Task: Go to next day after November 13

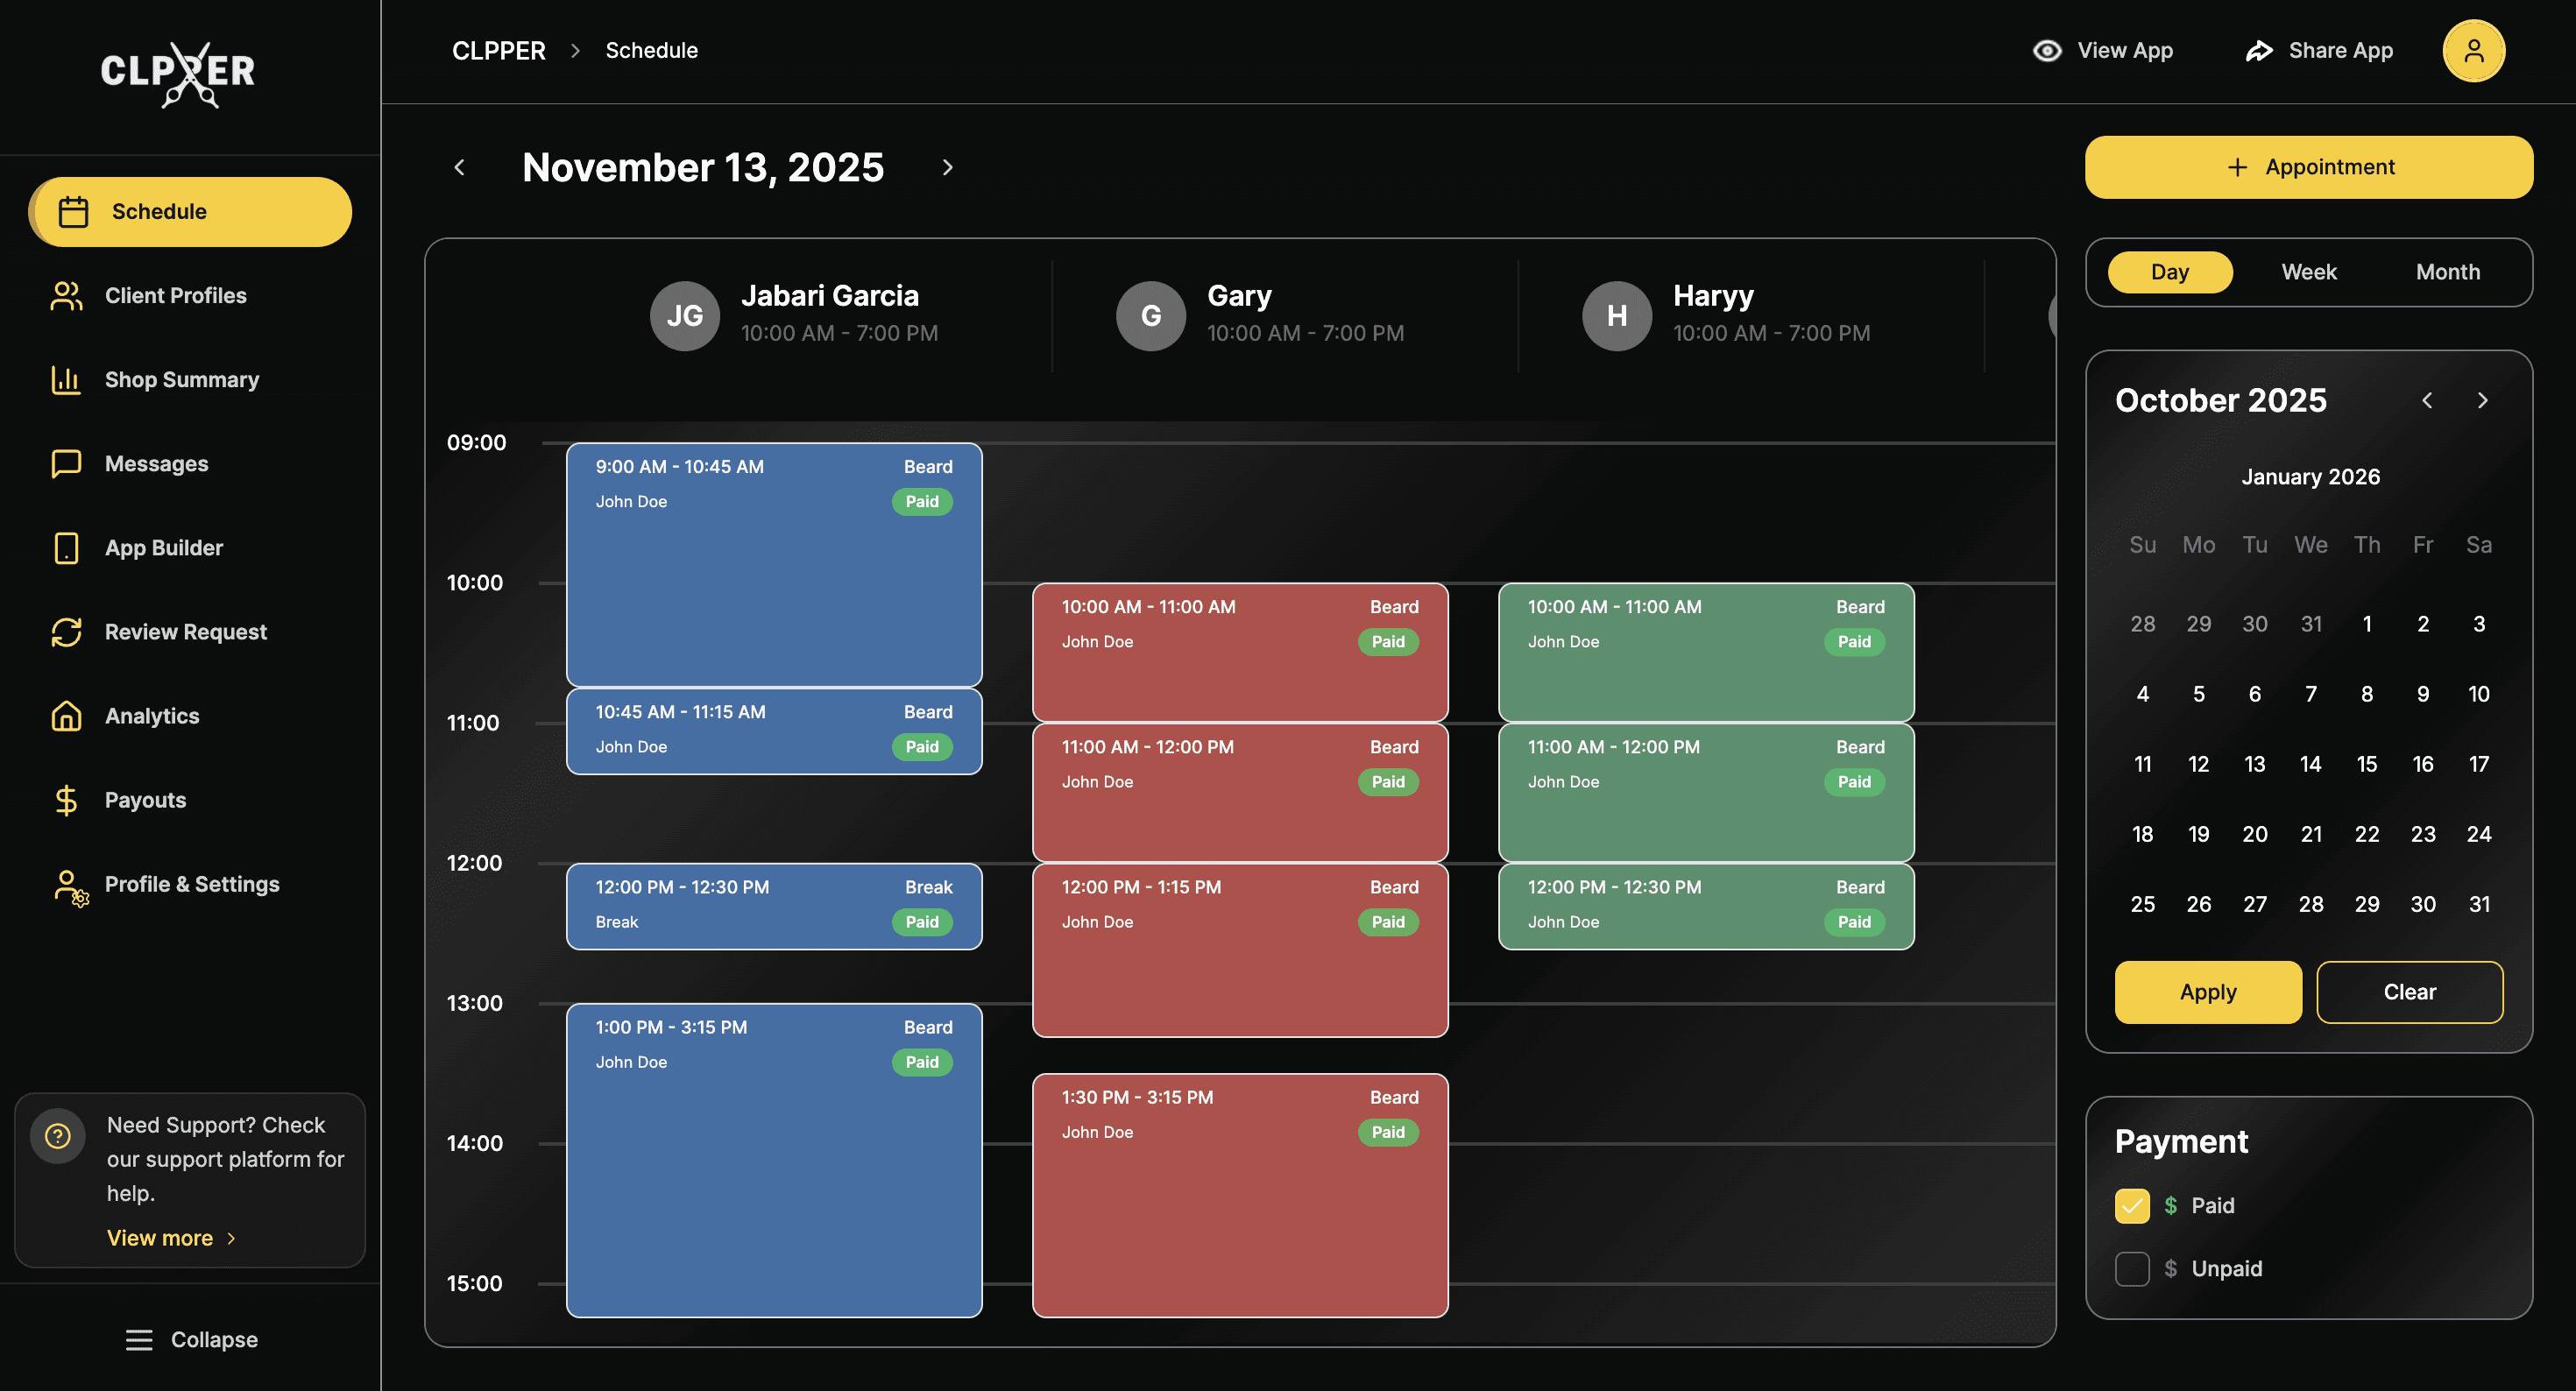Action: 947,168
